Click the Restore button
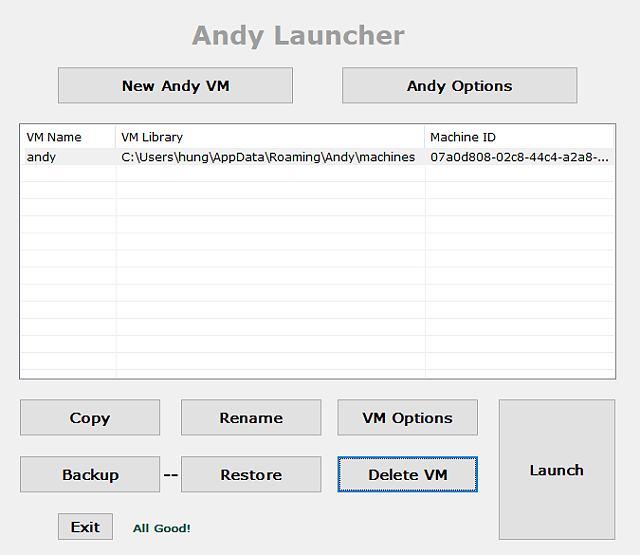640x555 pixels. [251, 474]
